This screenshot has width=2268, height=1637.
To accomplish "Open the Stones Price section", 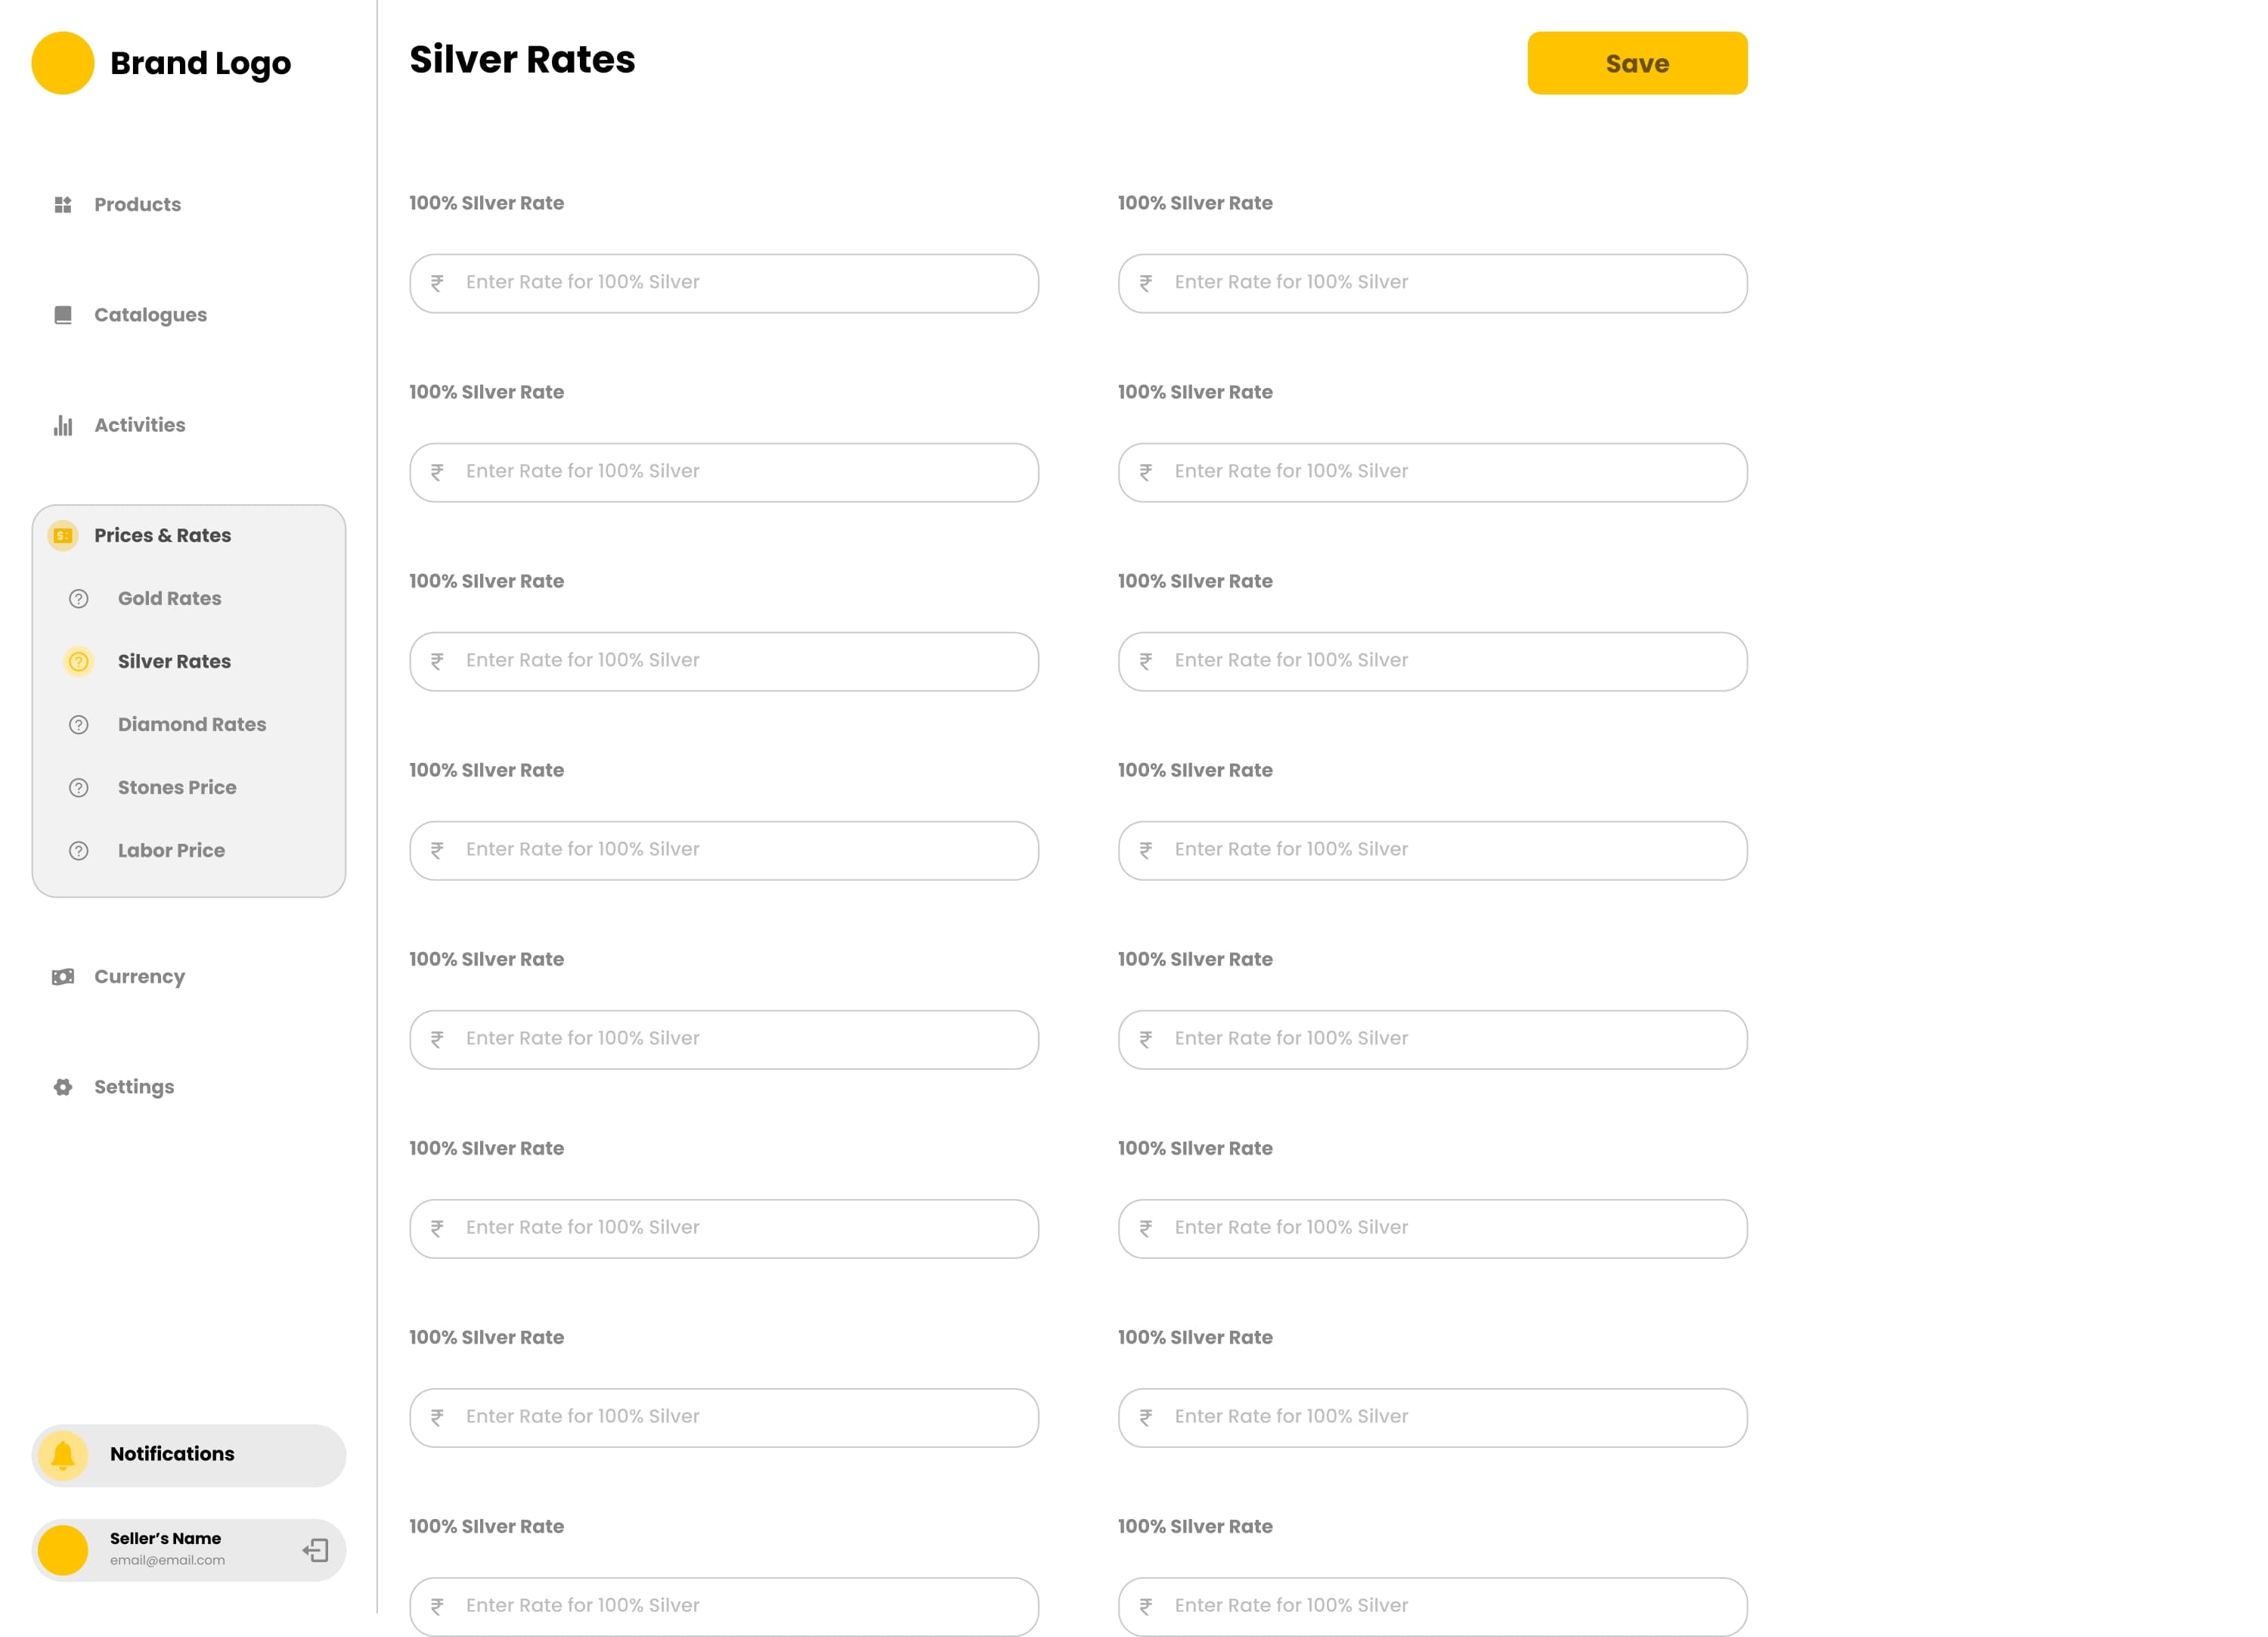I will 176,787.
